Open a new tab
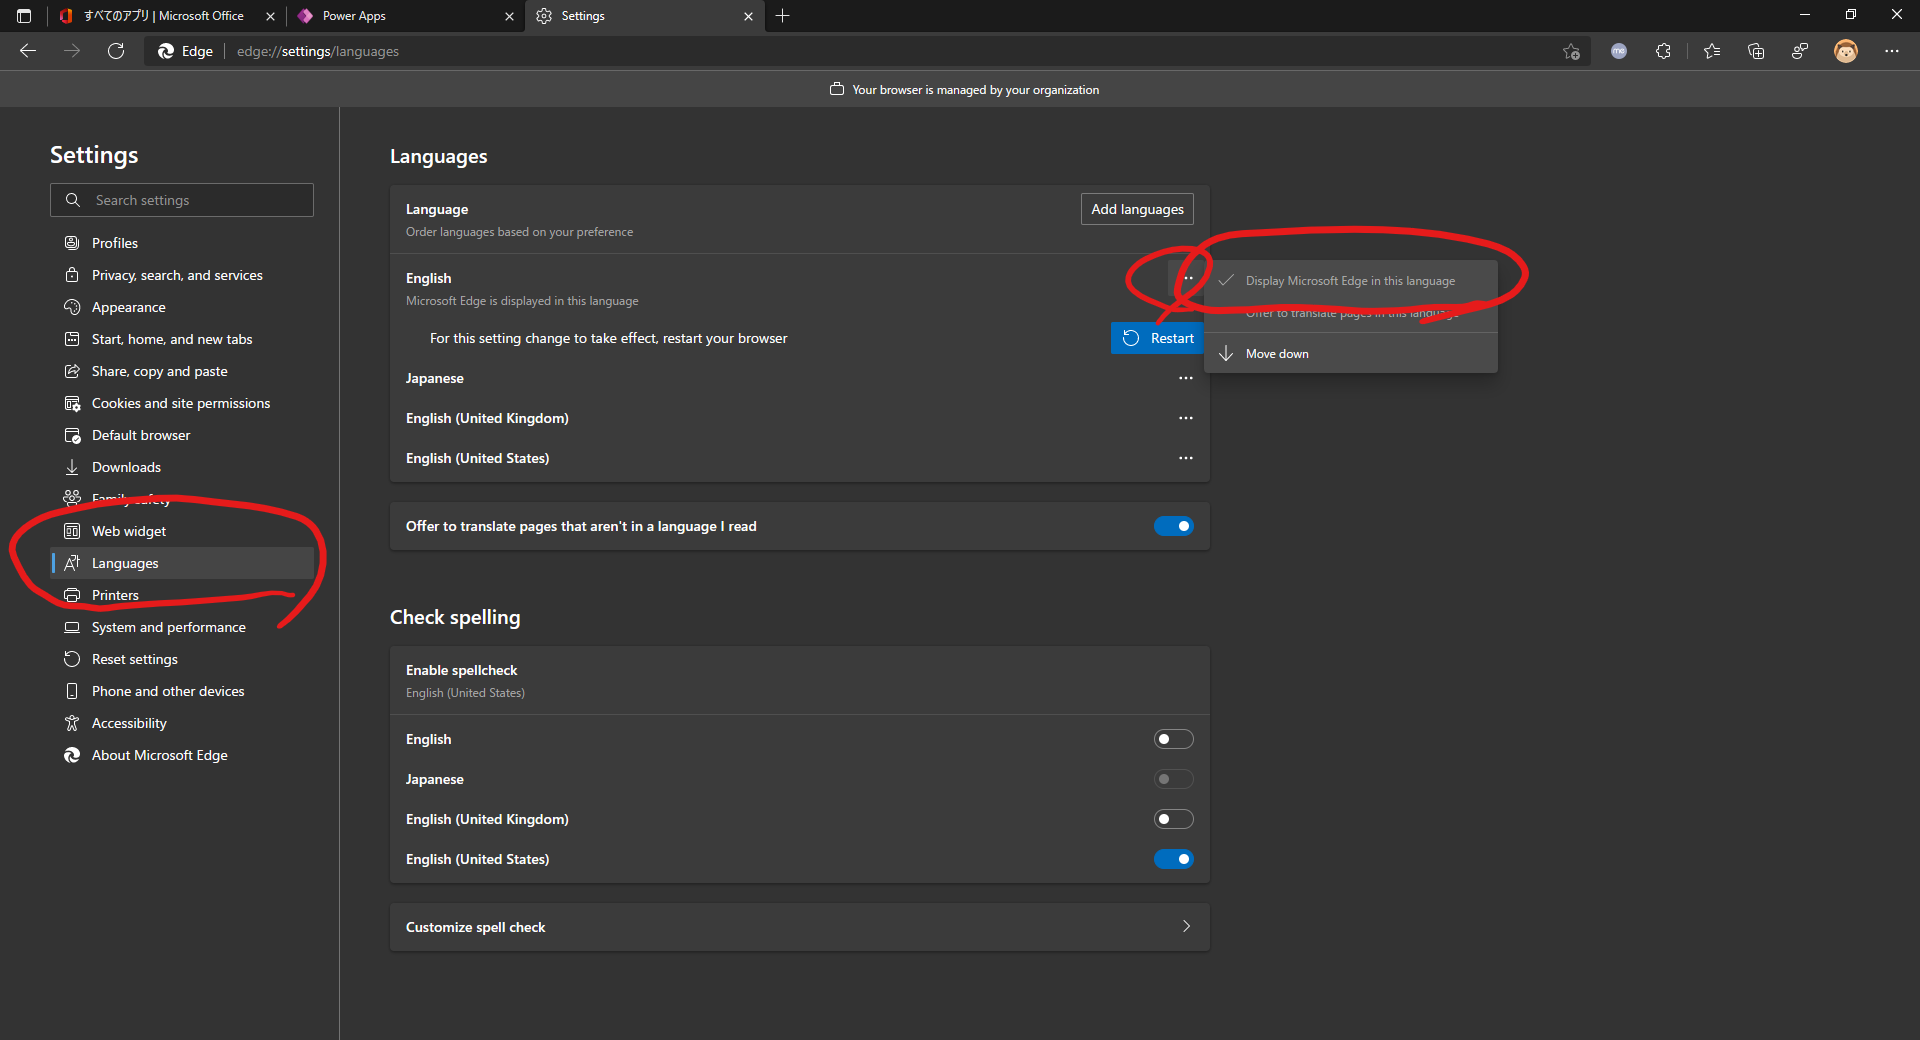Viewport: 1920px width, 1040px height. pos(782,16)
